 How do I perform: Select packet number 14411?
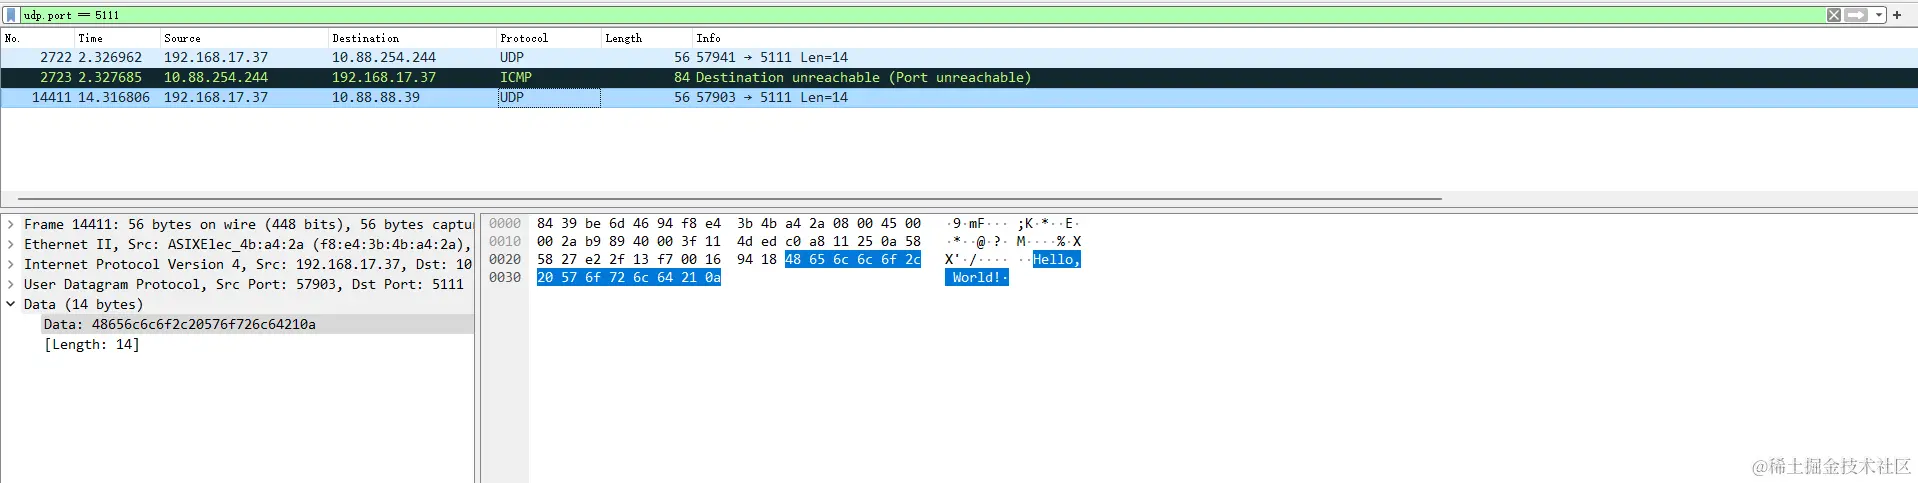point(959,98)
